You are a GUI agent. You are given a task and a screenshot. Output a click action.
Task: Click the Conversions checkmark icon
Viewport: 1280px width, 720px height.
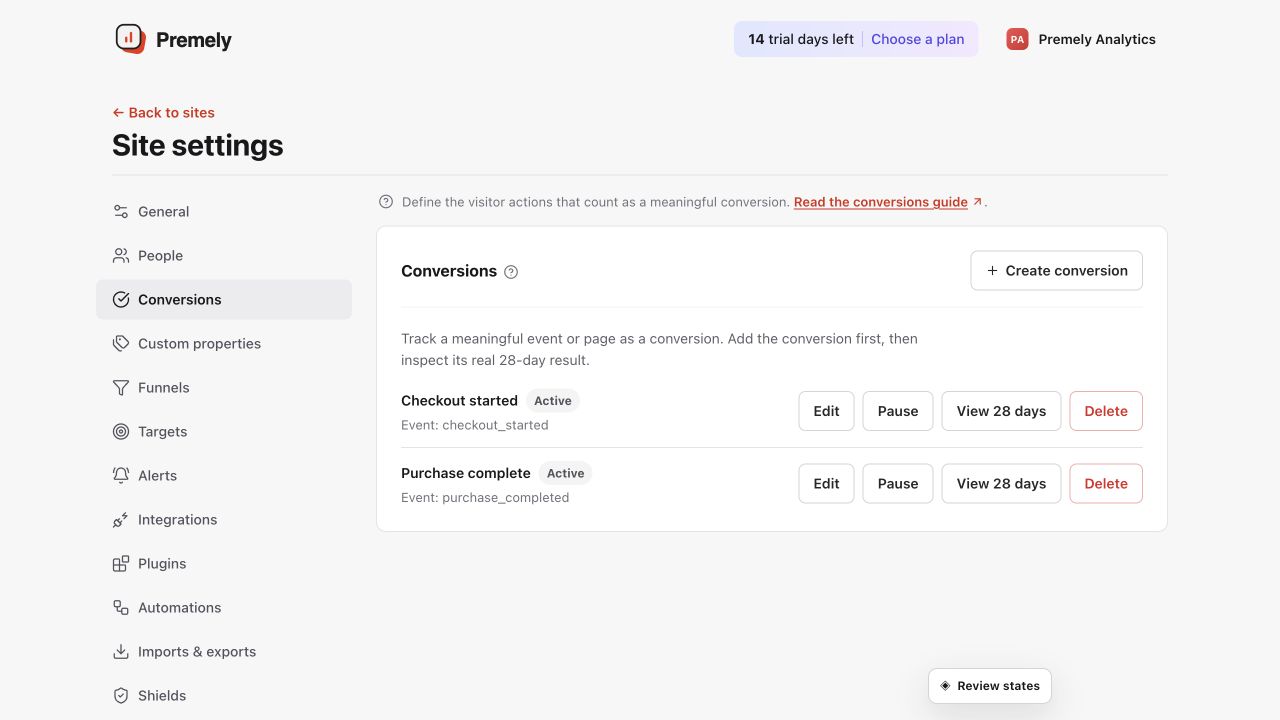121,300
